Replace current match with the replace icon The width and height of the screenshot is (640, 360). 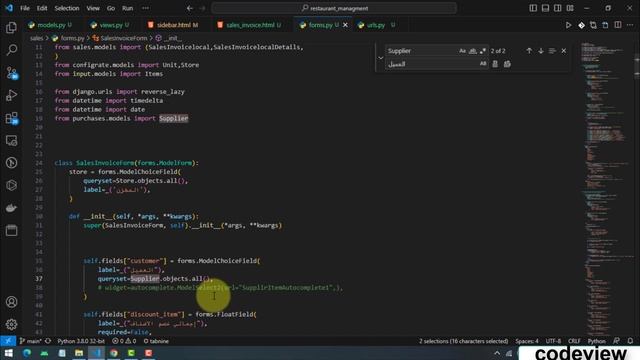tap(495, 64)
